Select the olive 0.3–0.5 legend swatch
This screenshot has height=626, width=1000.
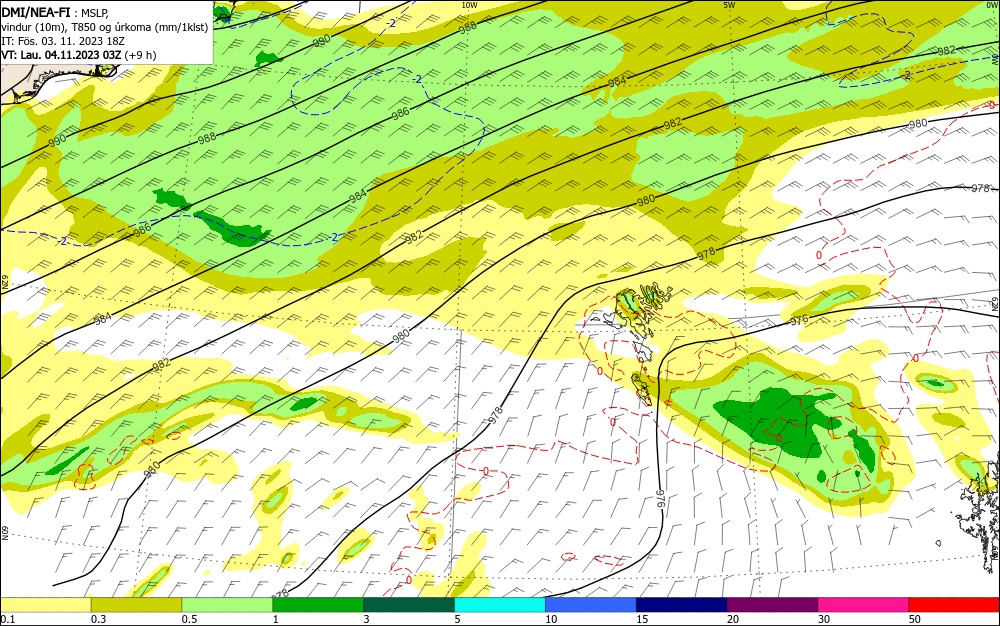coord(136,605)
